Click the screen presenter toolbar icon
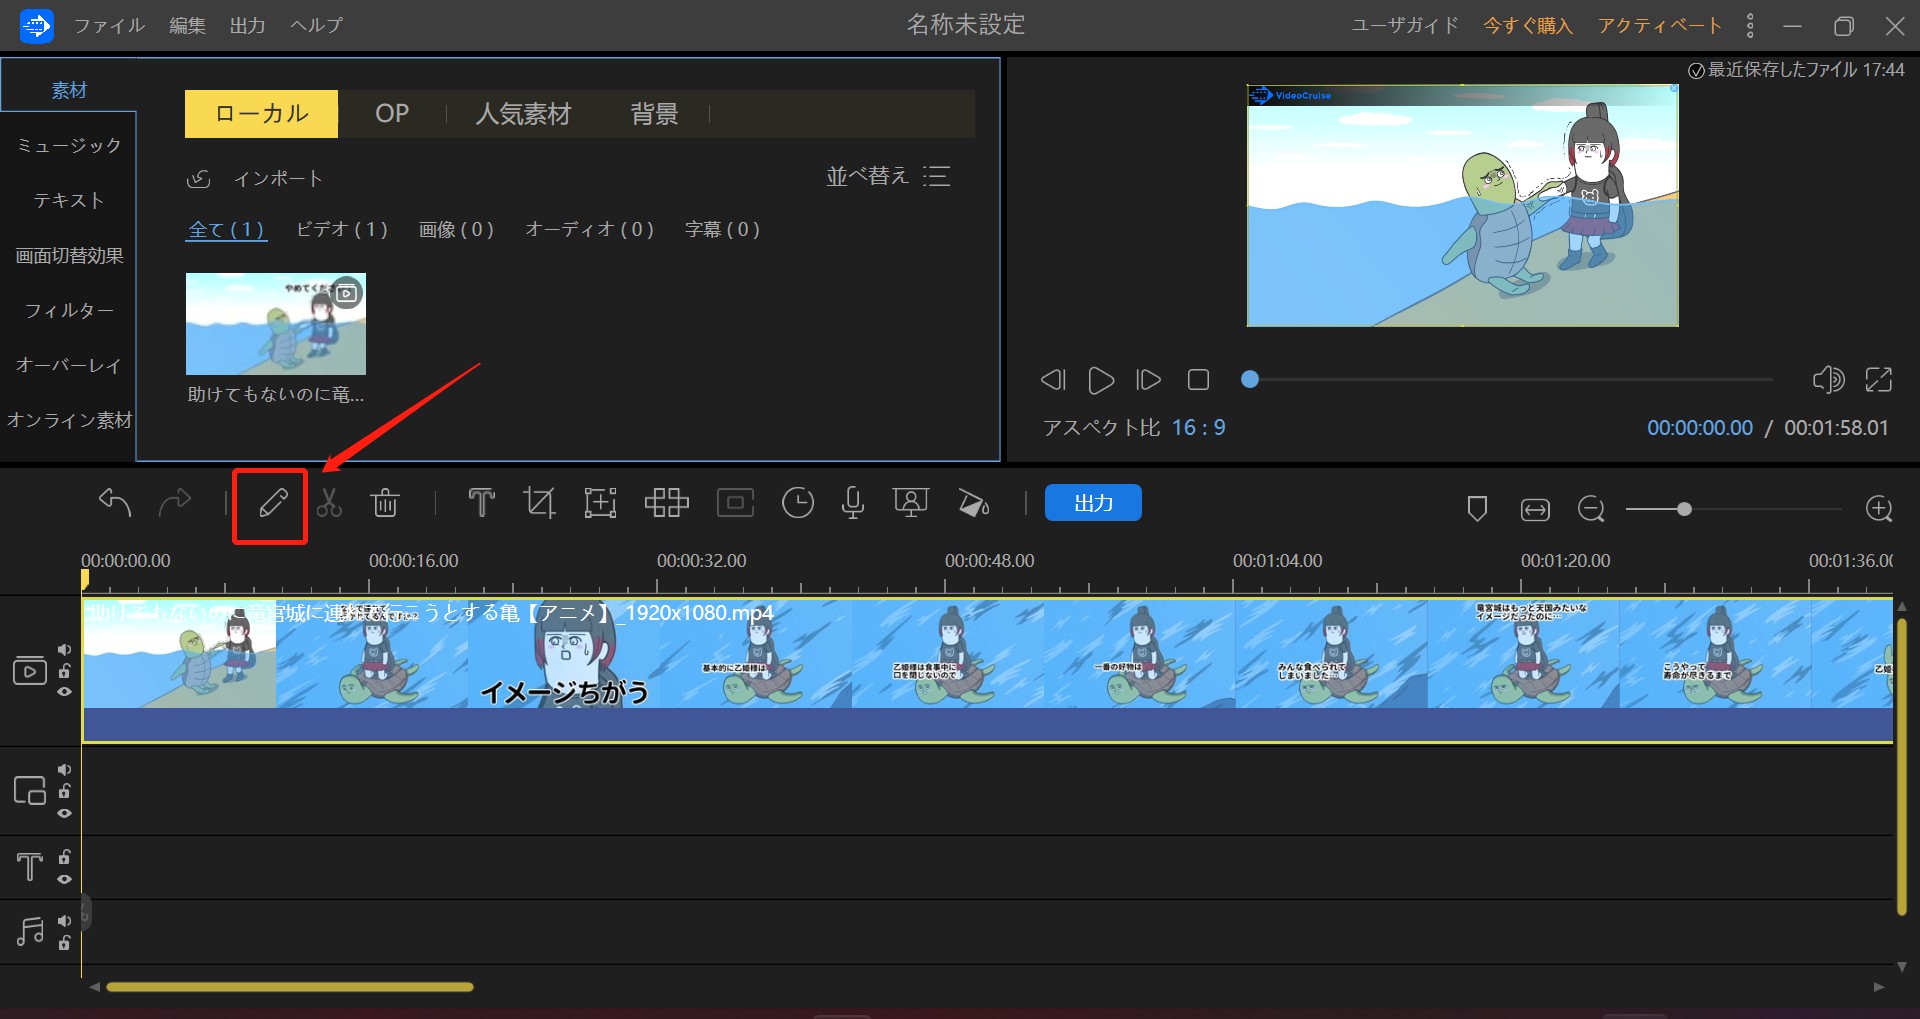This screenshot has width=1920, height=1019. [x=911, y=503]
